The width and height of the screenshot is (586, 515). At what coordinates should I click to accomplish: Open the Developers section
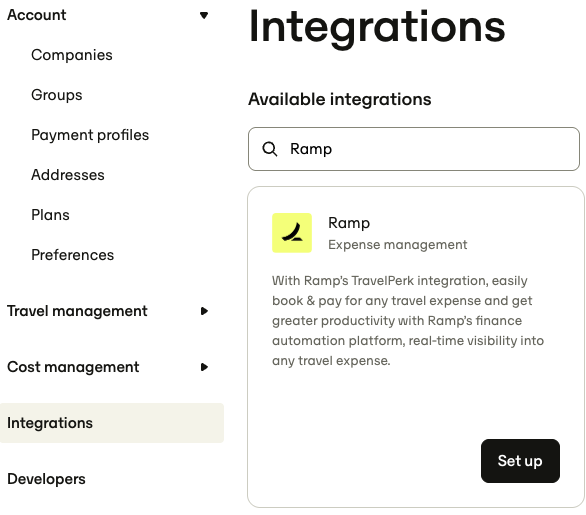46,479
